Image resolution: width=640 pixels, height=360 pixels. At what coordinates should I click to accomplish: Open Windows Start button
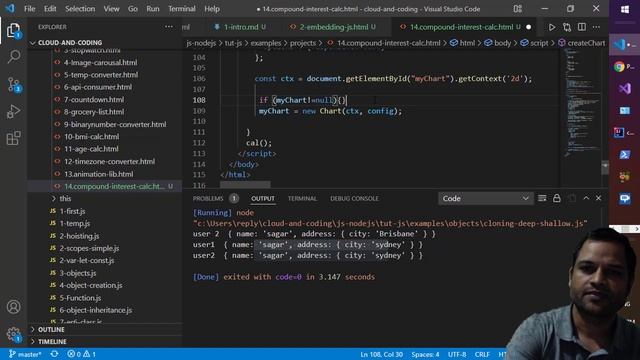click(624, 9)
